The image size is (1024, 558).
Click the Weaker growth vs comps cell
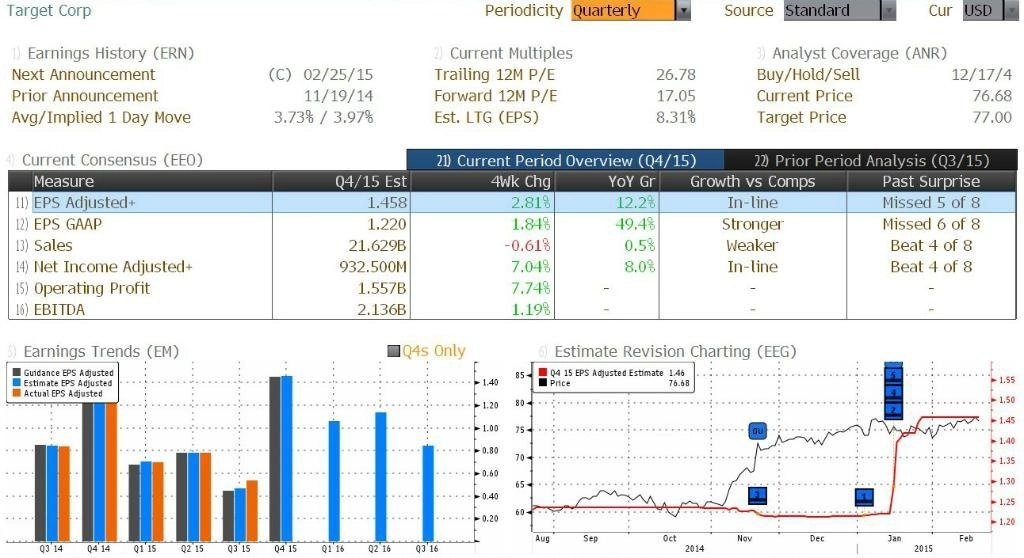pos(752,246)
